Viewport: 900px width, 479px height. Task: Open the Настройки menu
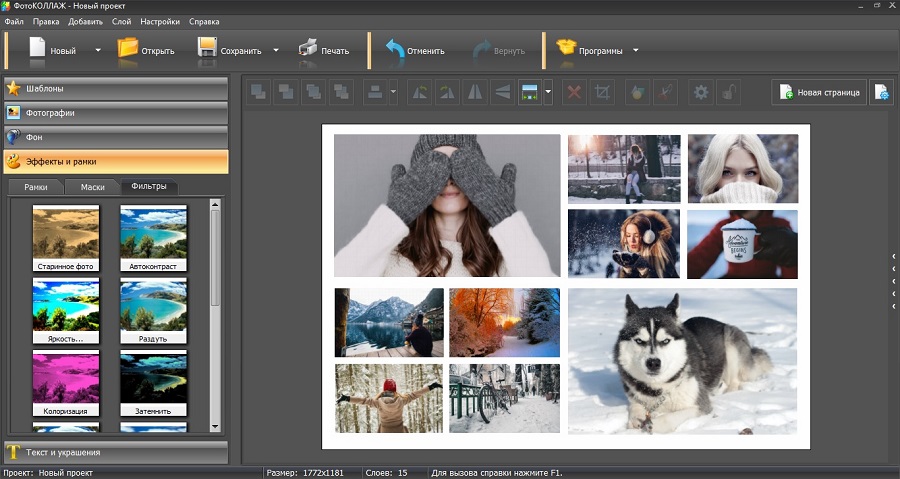(x=160, y=21)
